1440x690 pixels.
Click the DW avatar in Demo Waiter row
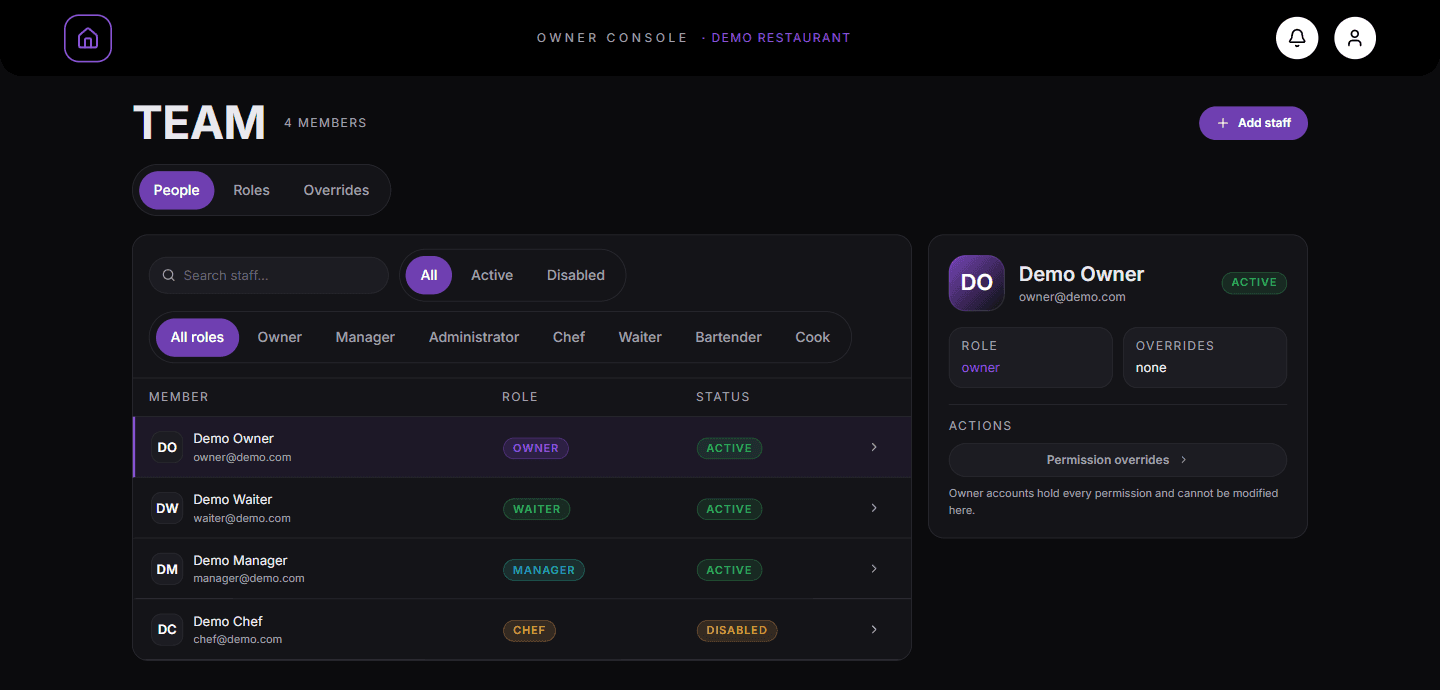(x=167, y=508)
